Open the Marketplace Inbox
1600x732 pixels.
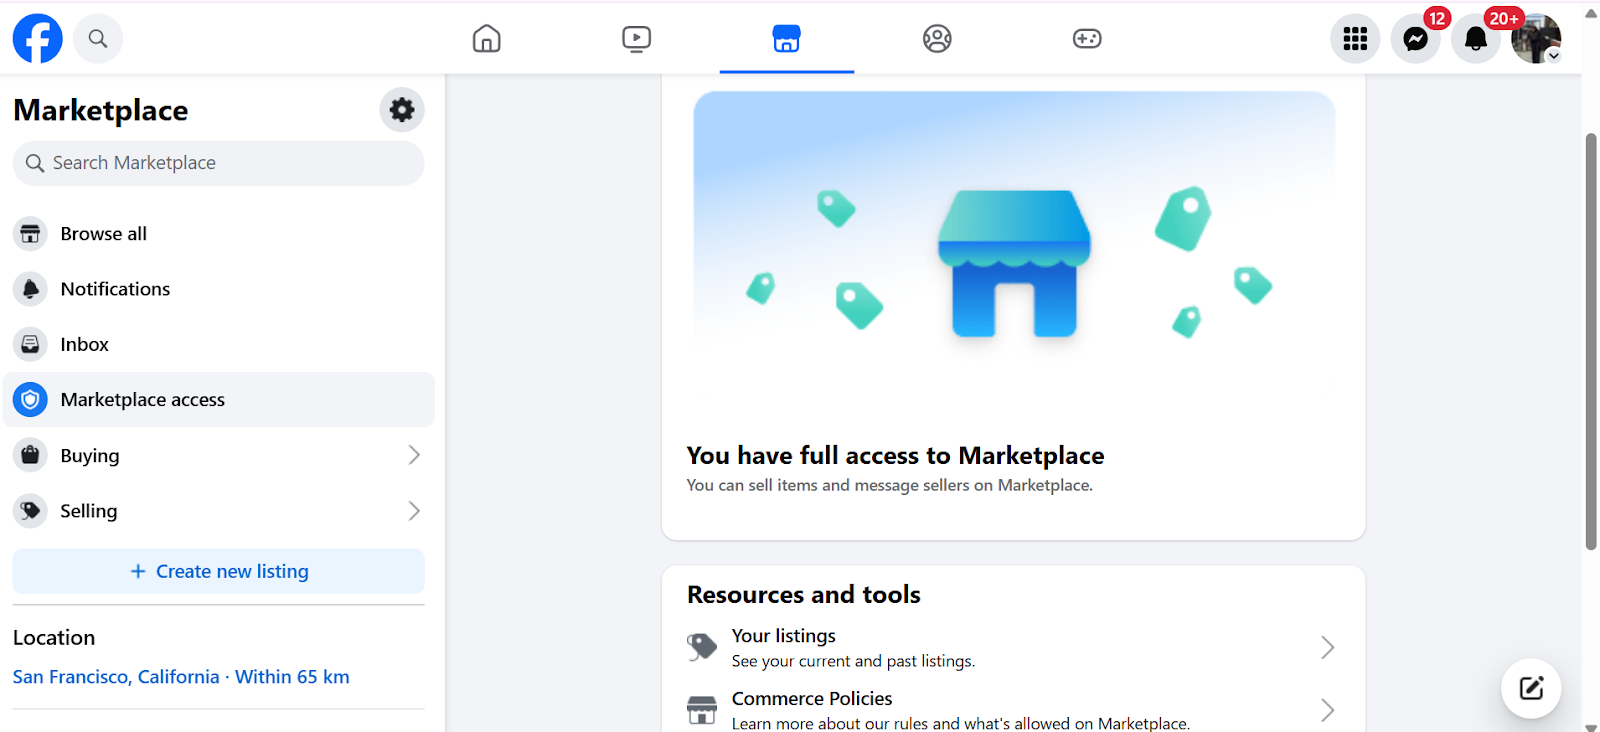coord(218,344)
